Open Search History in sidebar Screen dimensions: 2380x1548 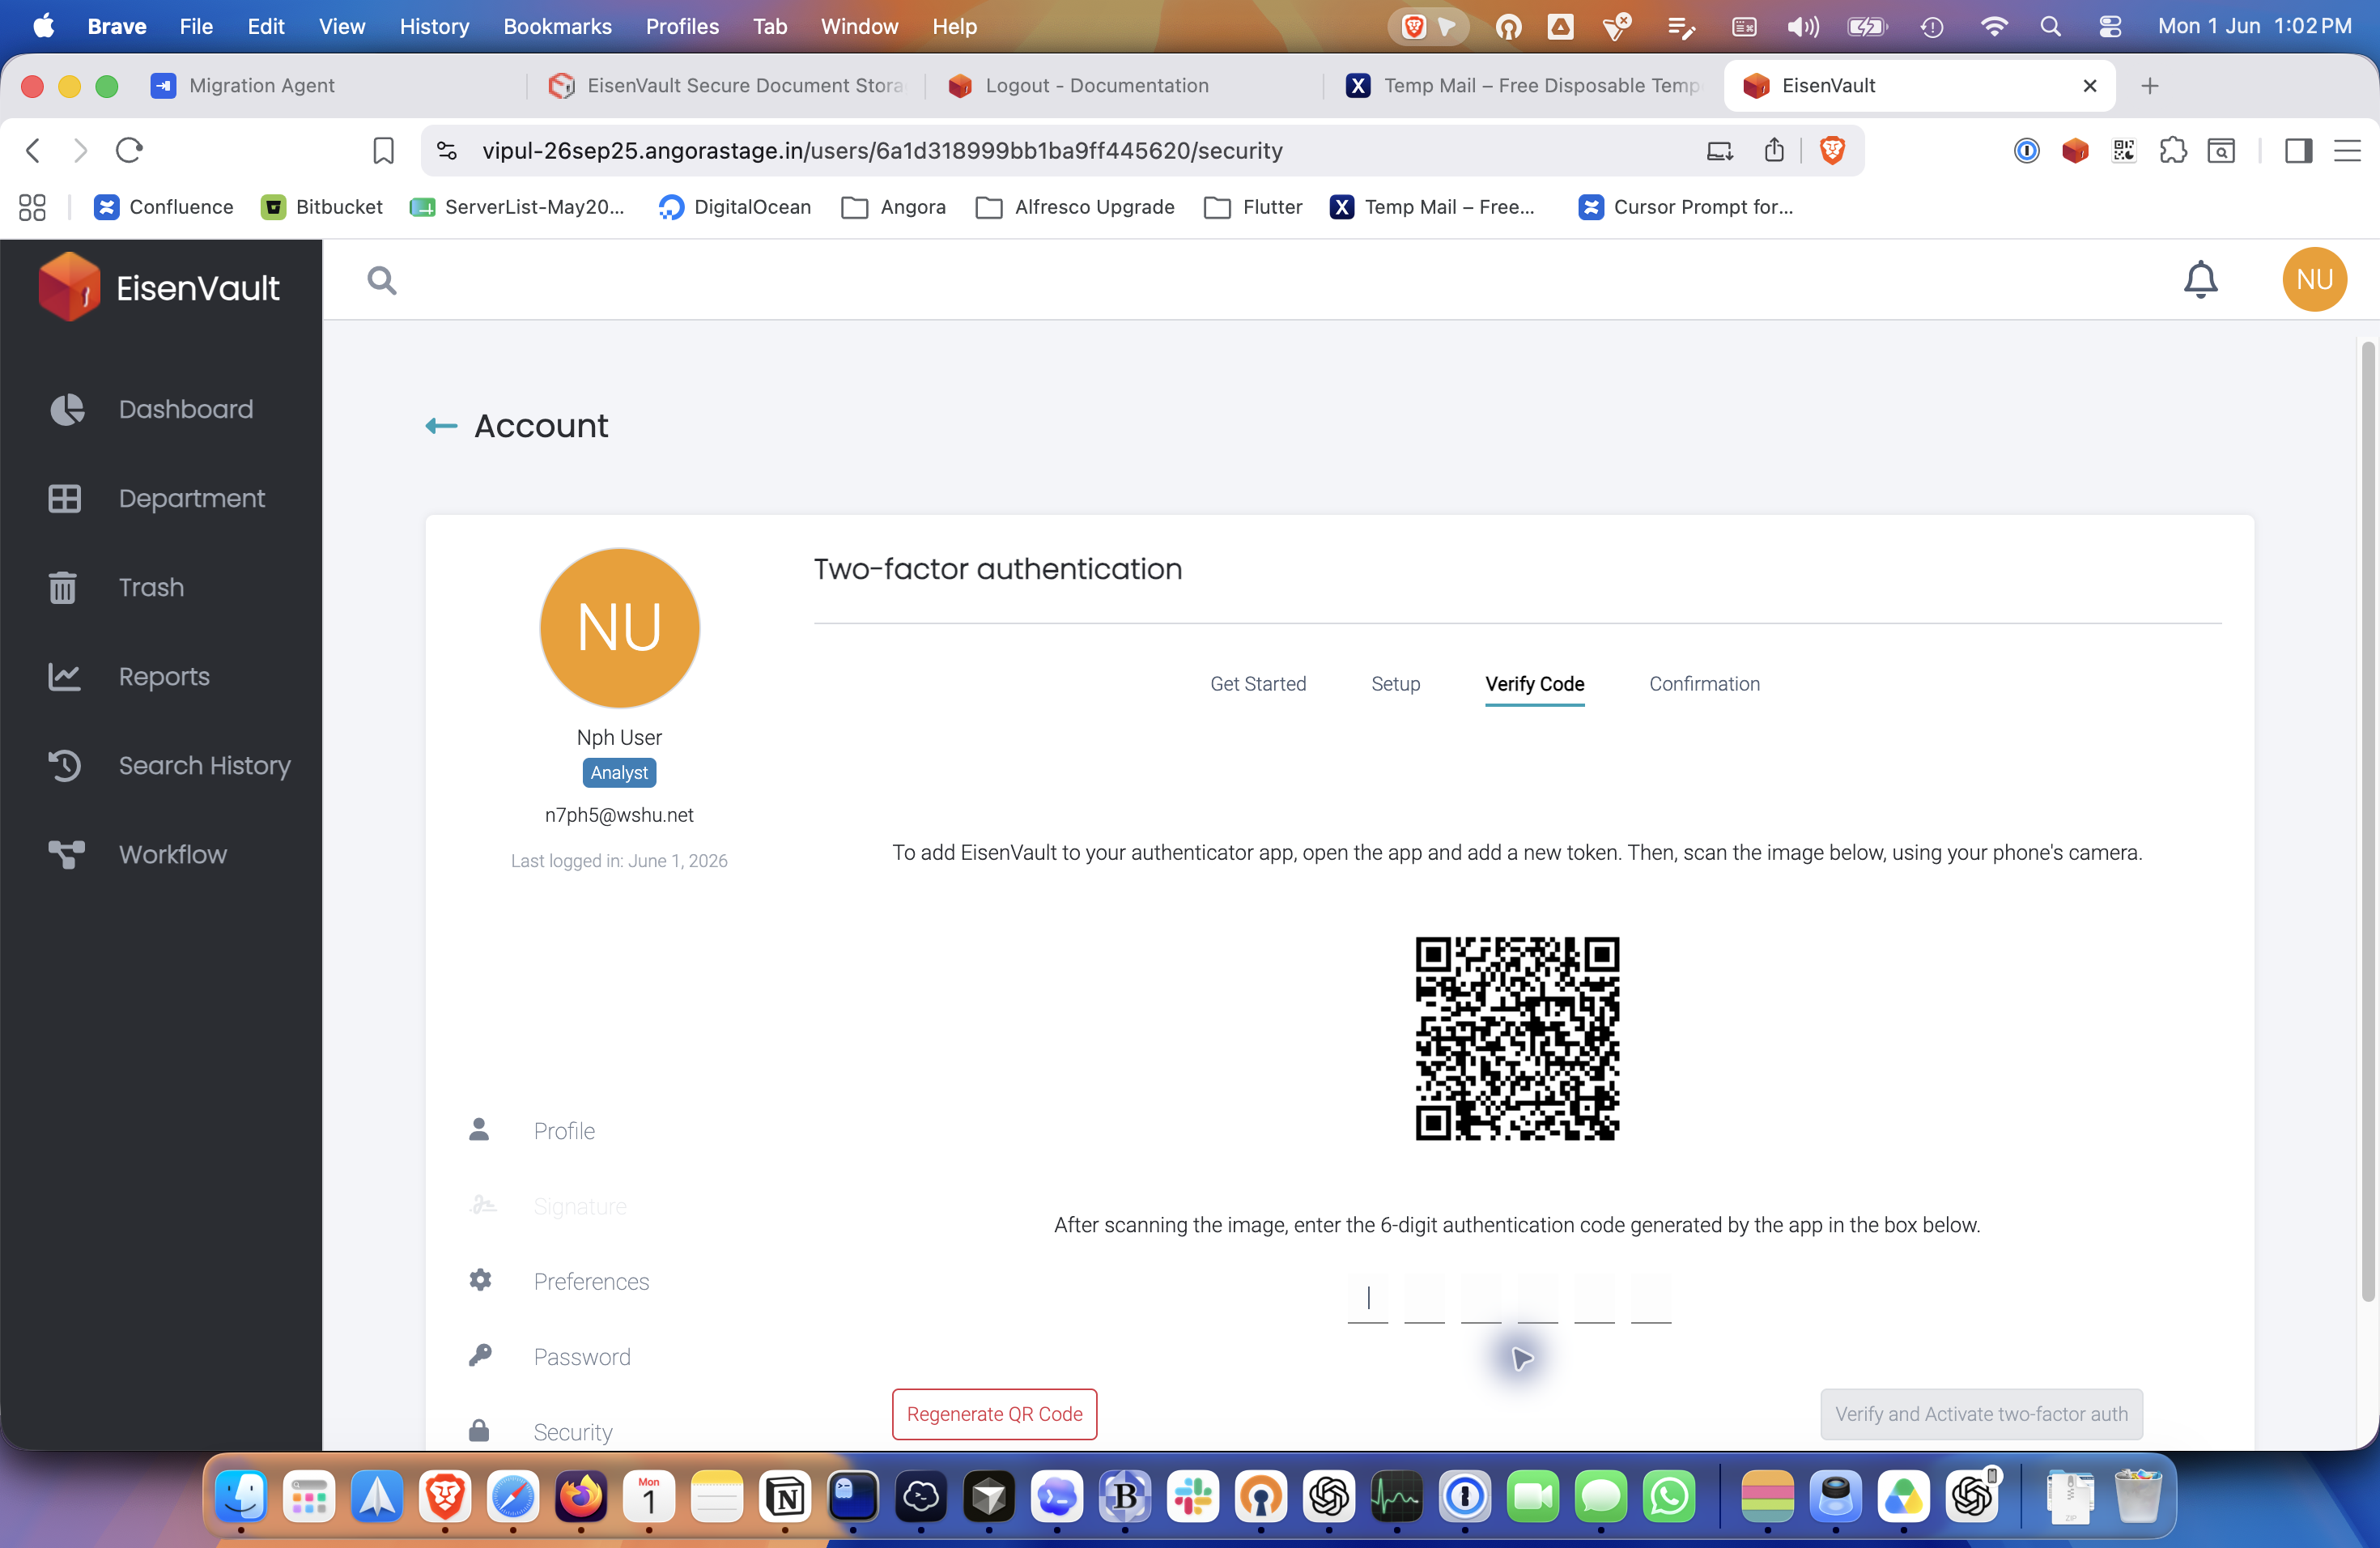coord(170,765)
